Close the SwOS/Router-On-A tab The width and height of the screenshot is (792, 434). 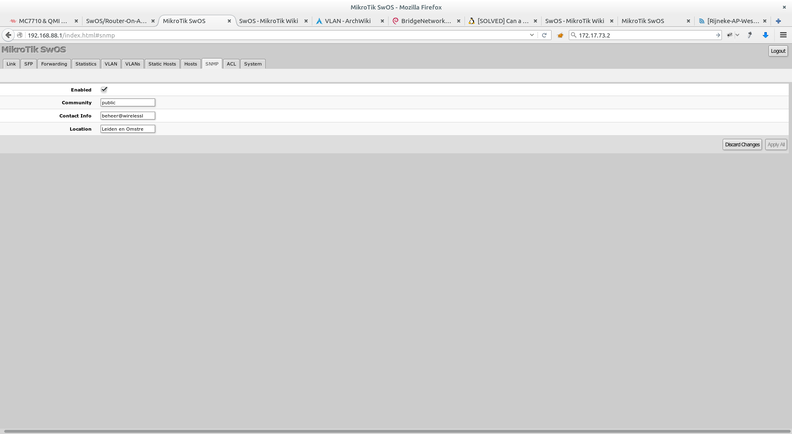pyautogui.click(x=153, y=21)
